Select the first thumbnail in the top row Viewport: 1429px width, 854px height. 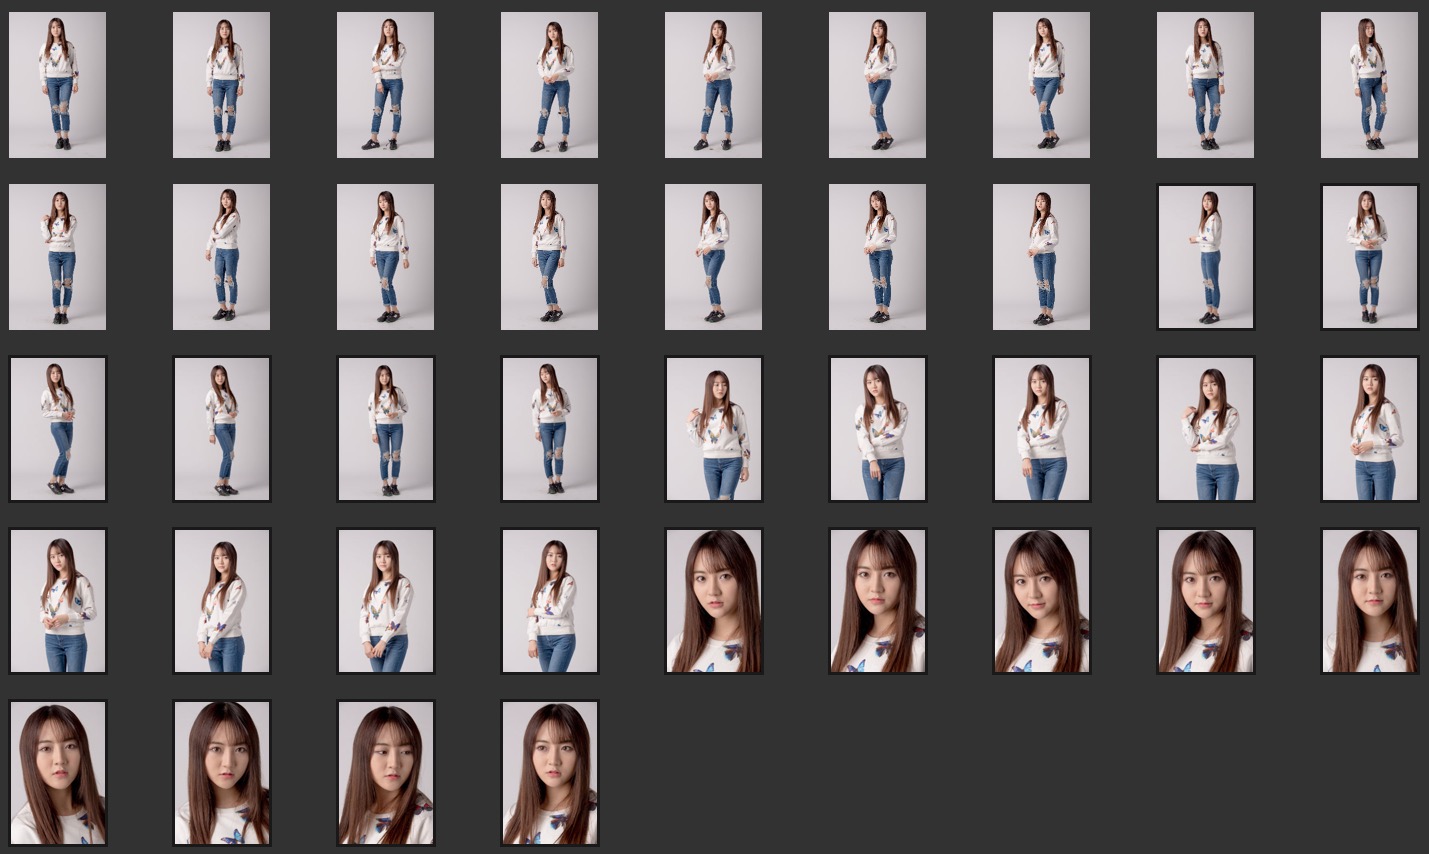(x=57, y=85)
